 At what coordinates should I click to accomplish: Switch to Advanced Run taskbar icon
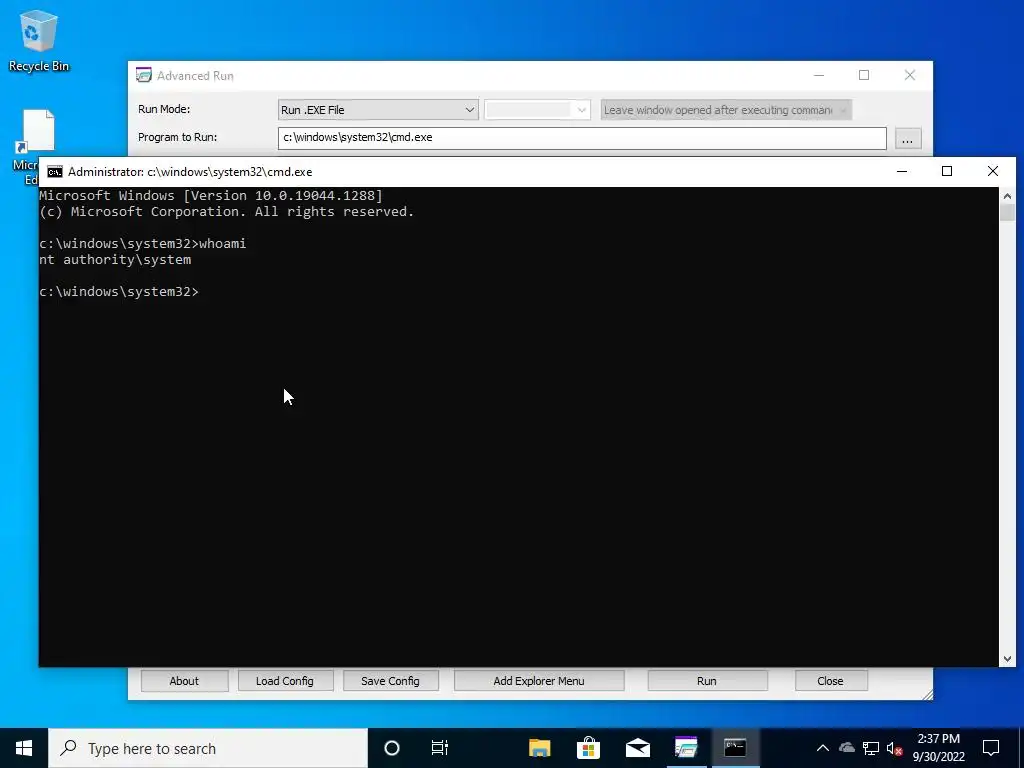click(686, 748)
